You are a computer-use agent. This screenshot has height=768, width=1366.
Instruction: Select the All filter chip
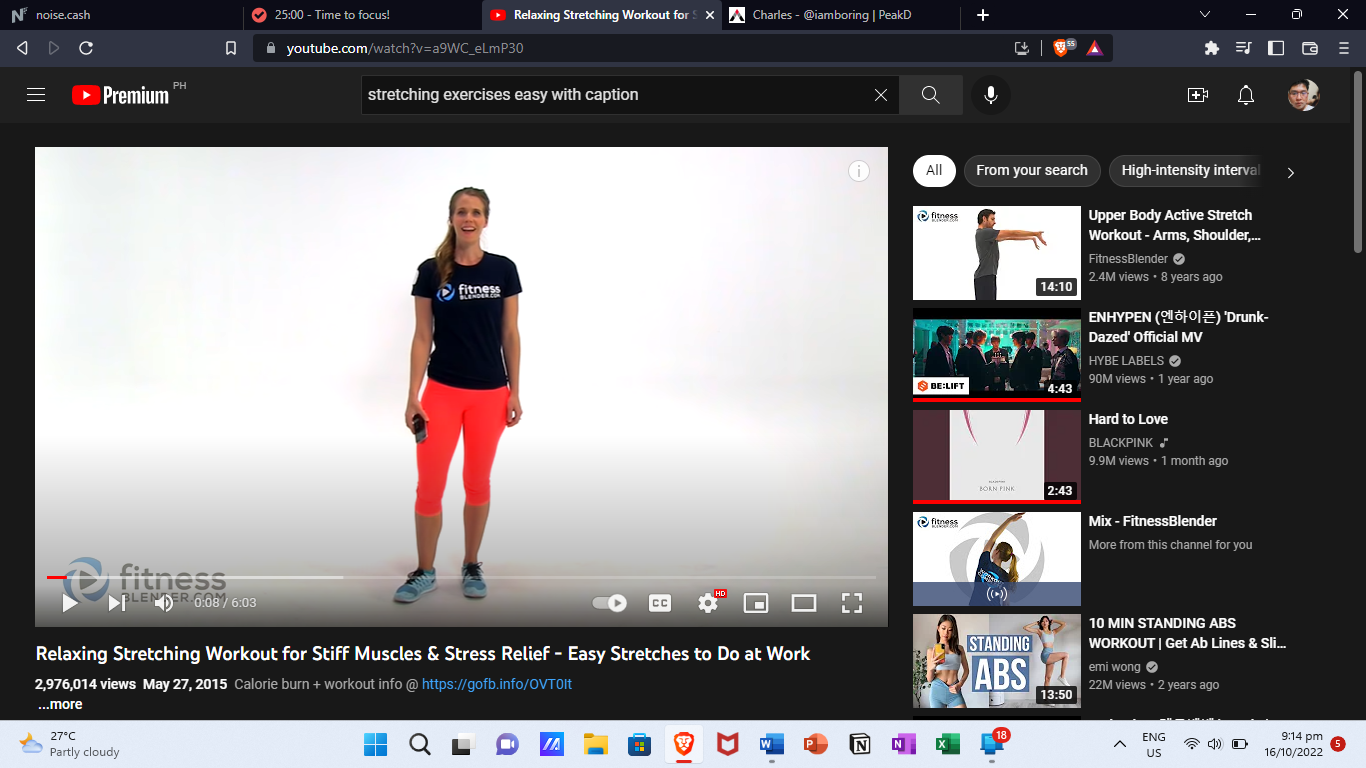pos(934,171)
